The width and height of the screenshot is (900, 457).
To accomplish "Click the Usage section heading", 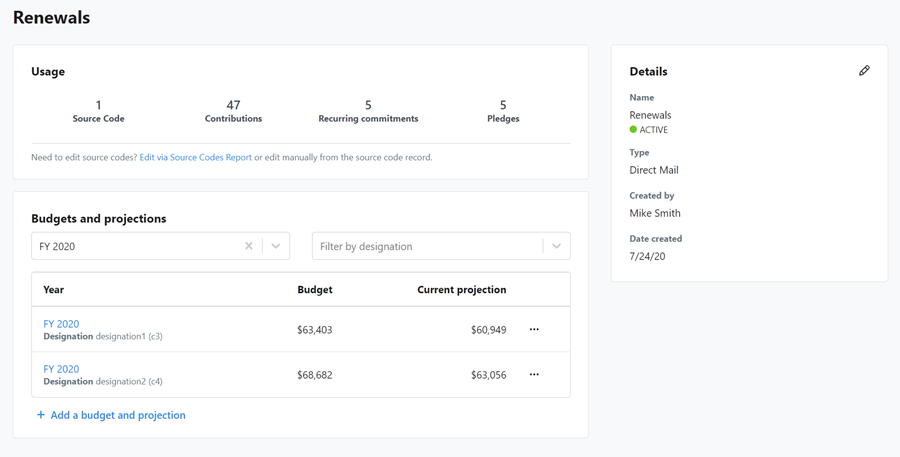I will pos(48,71).
